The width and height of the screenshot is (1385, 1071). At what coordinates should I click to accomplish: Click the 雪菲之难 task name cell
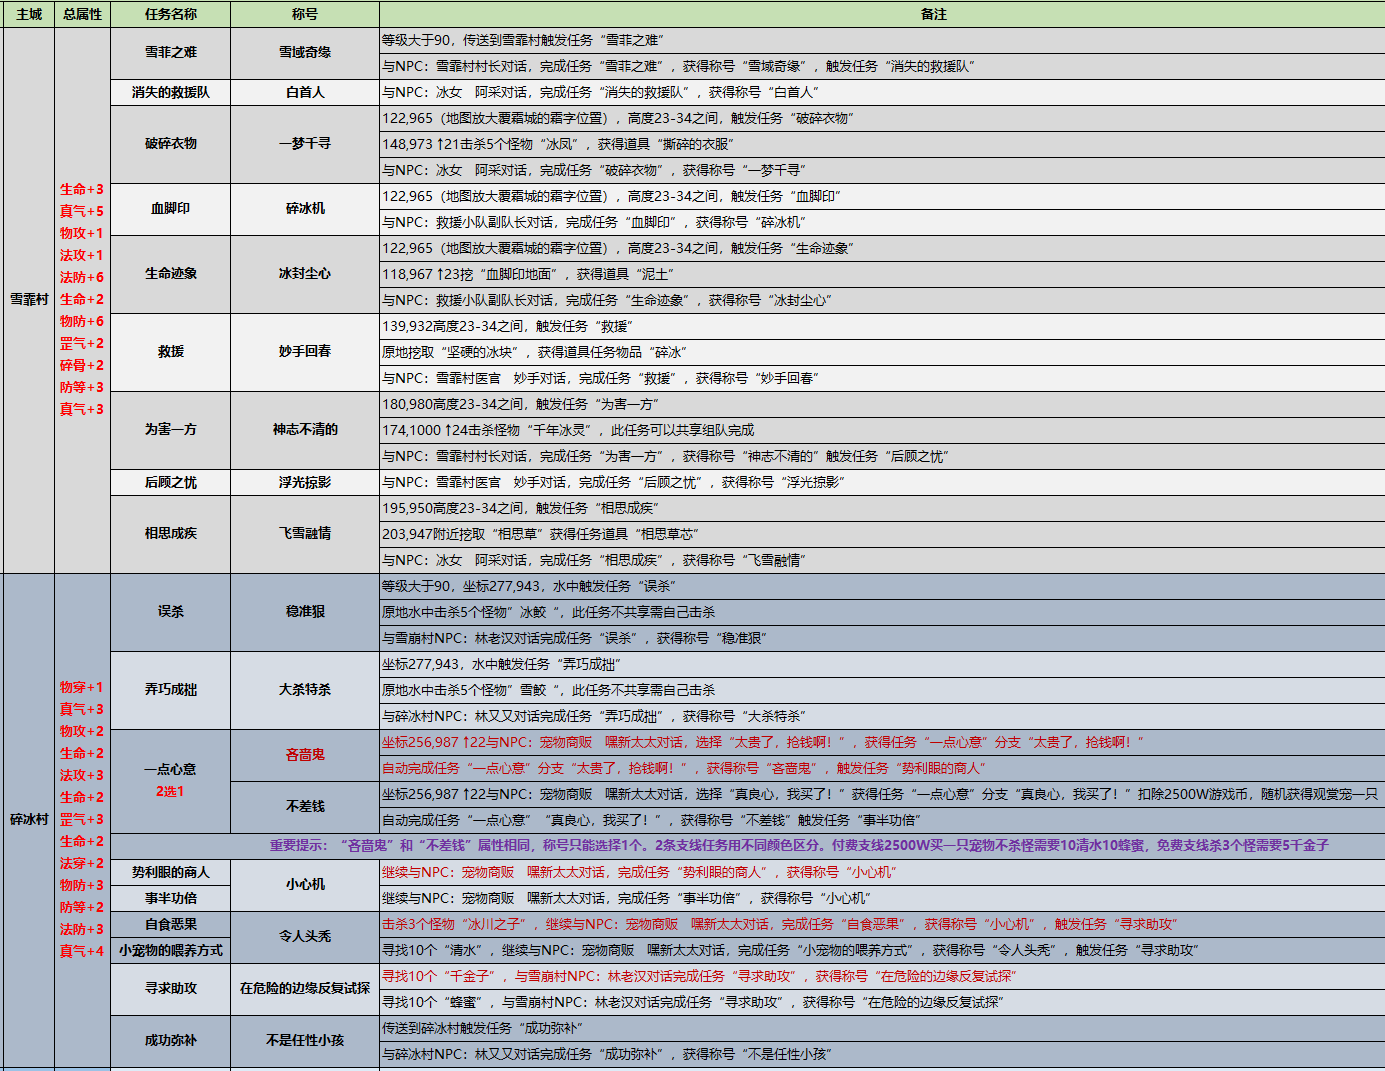tap(171, 53)
